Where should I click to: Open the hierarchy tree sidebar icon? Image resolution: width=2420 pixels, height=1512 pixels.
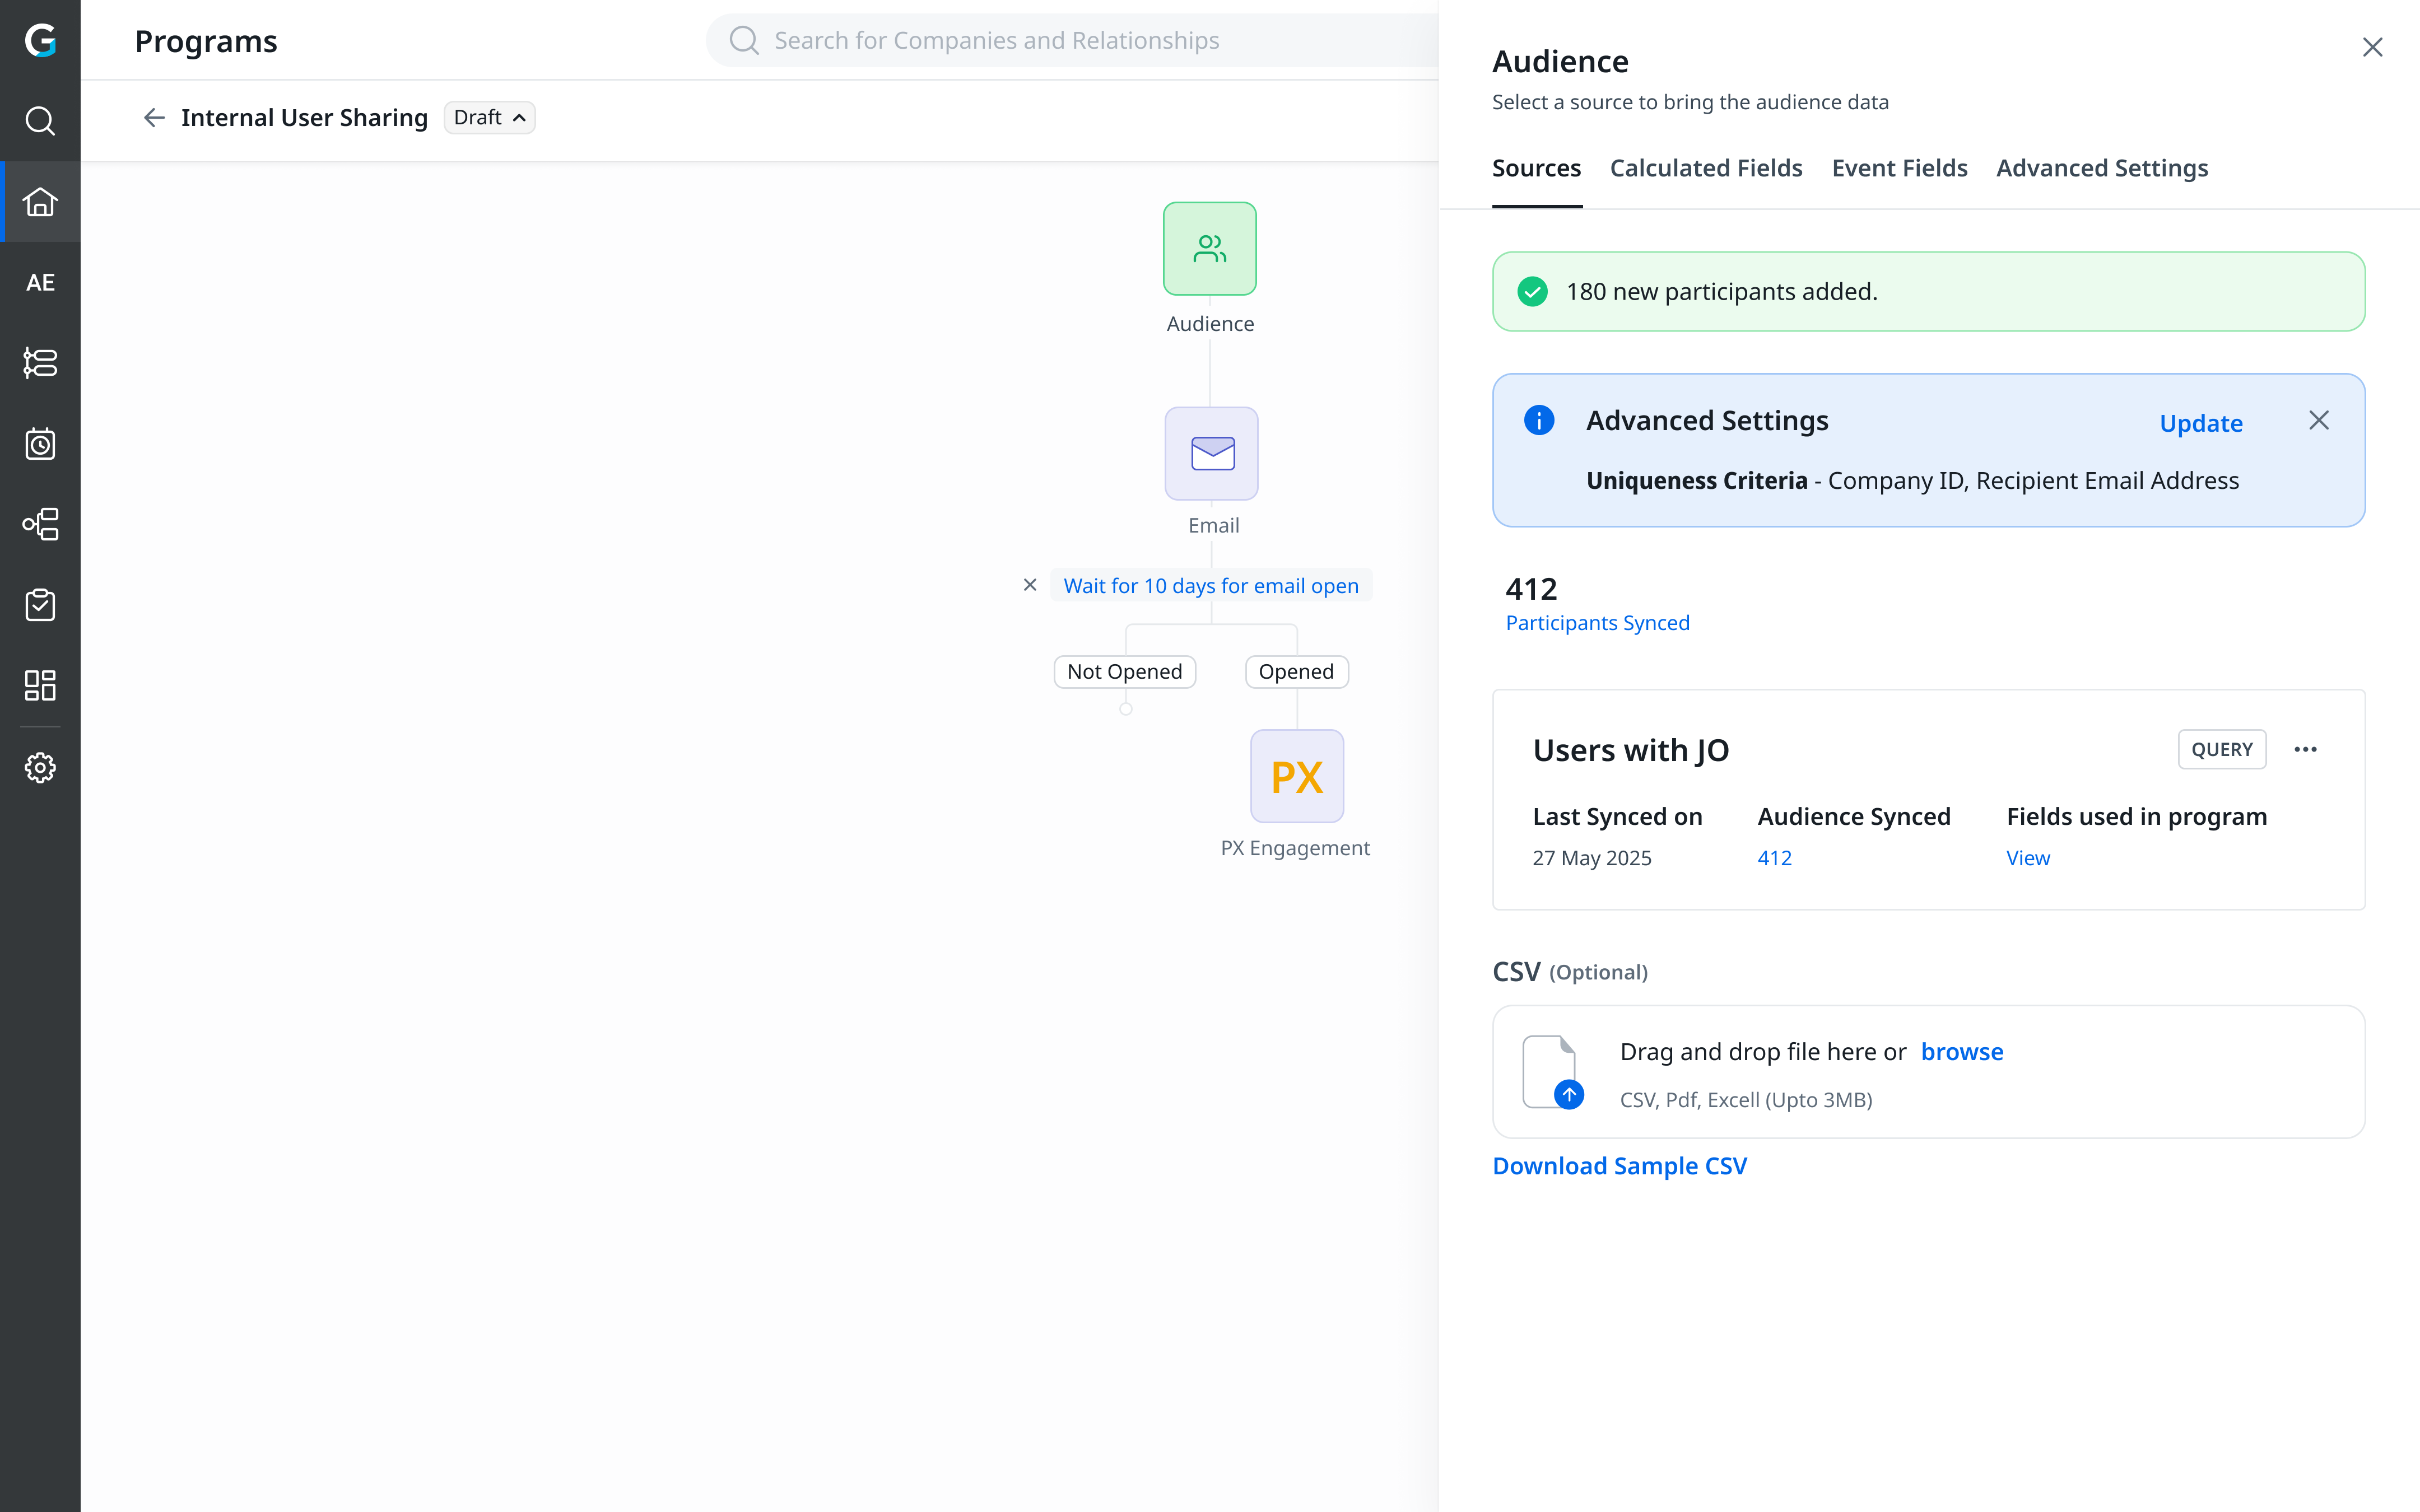tap(40, 524)
